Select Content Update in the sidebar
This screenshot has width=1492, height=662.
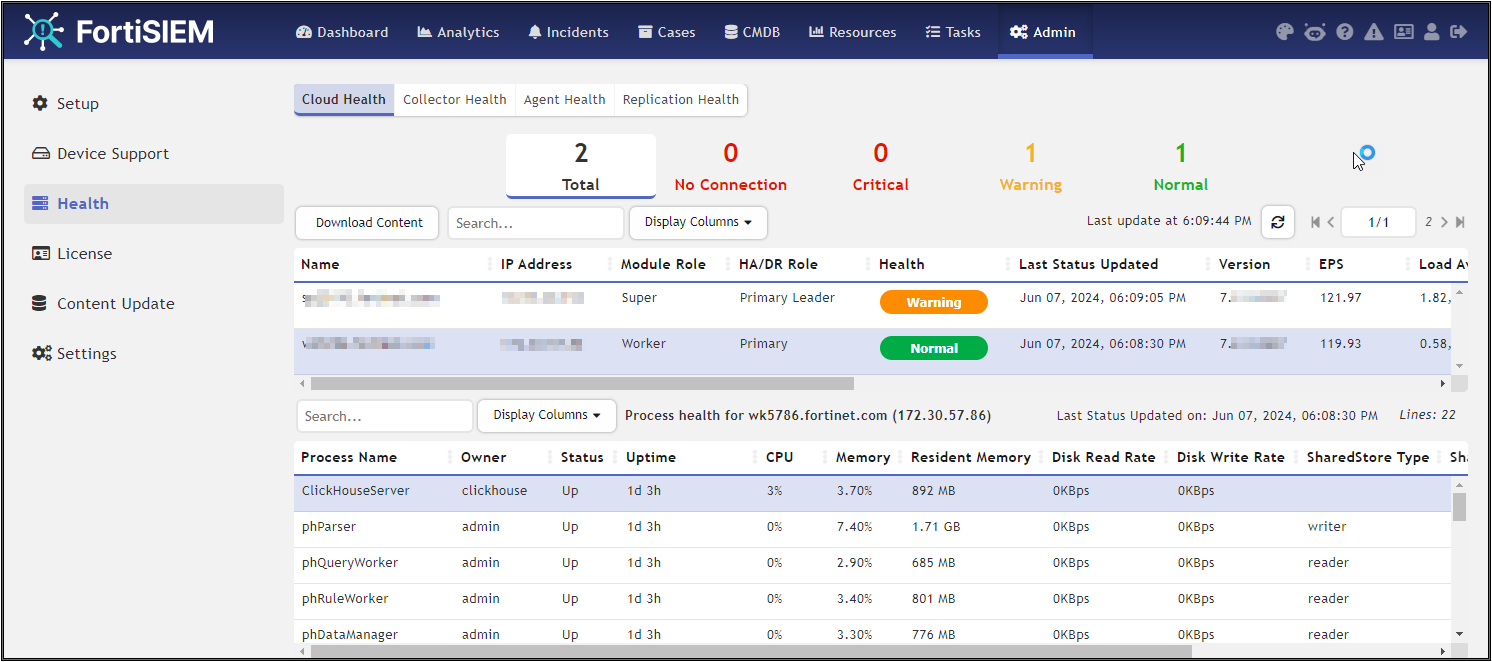pos(113,303)
